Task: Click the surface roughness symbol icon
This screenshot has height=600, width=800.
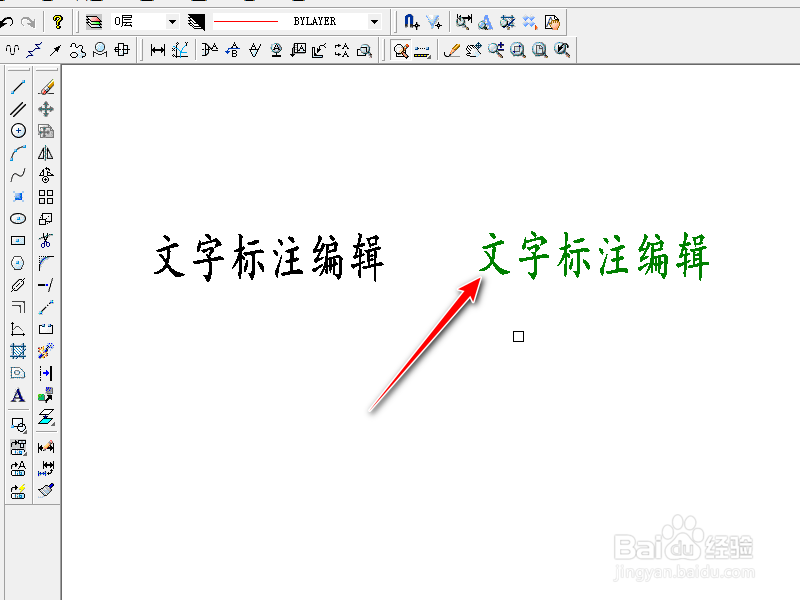Action: click(x=255, y=50)
